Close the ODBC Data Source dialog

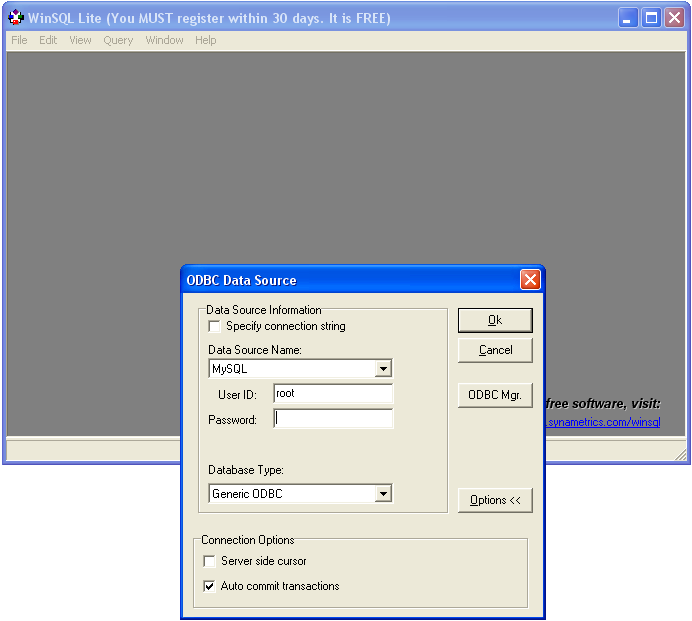pyautogui.click(x=530, y=279)
